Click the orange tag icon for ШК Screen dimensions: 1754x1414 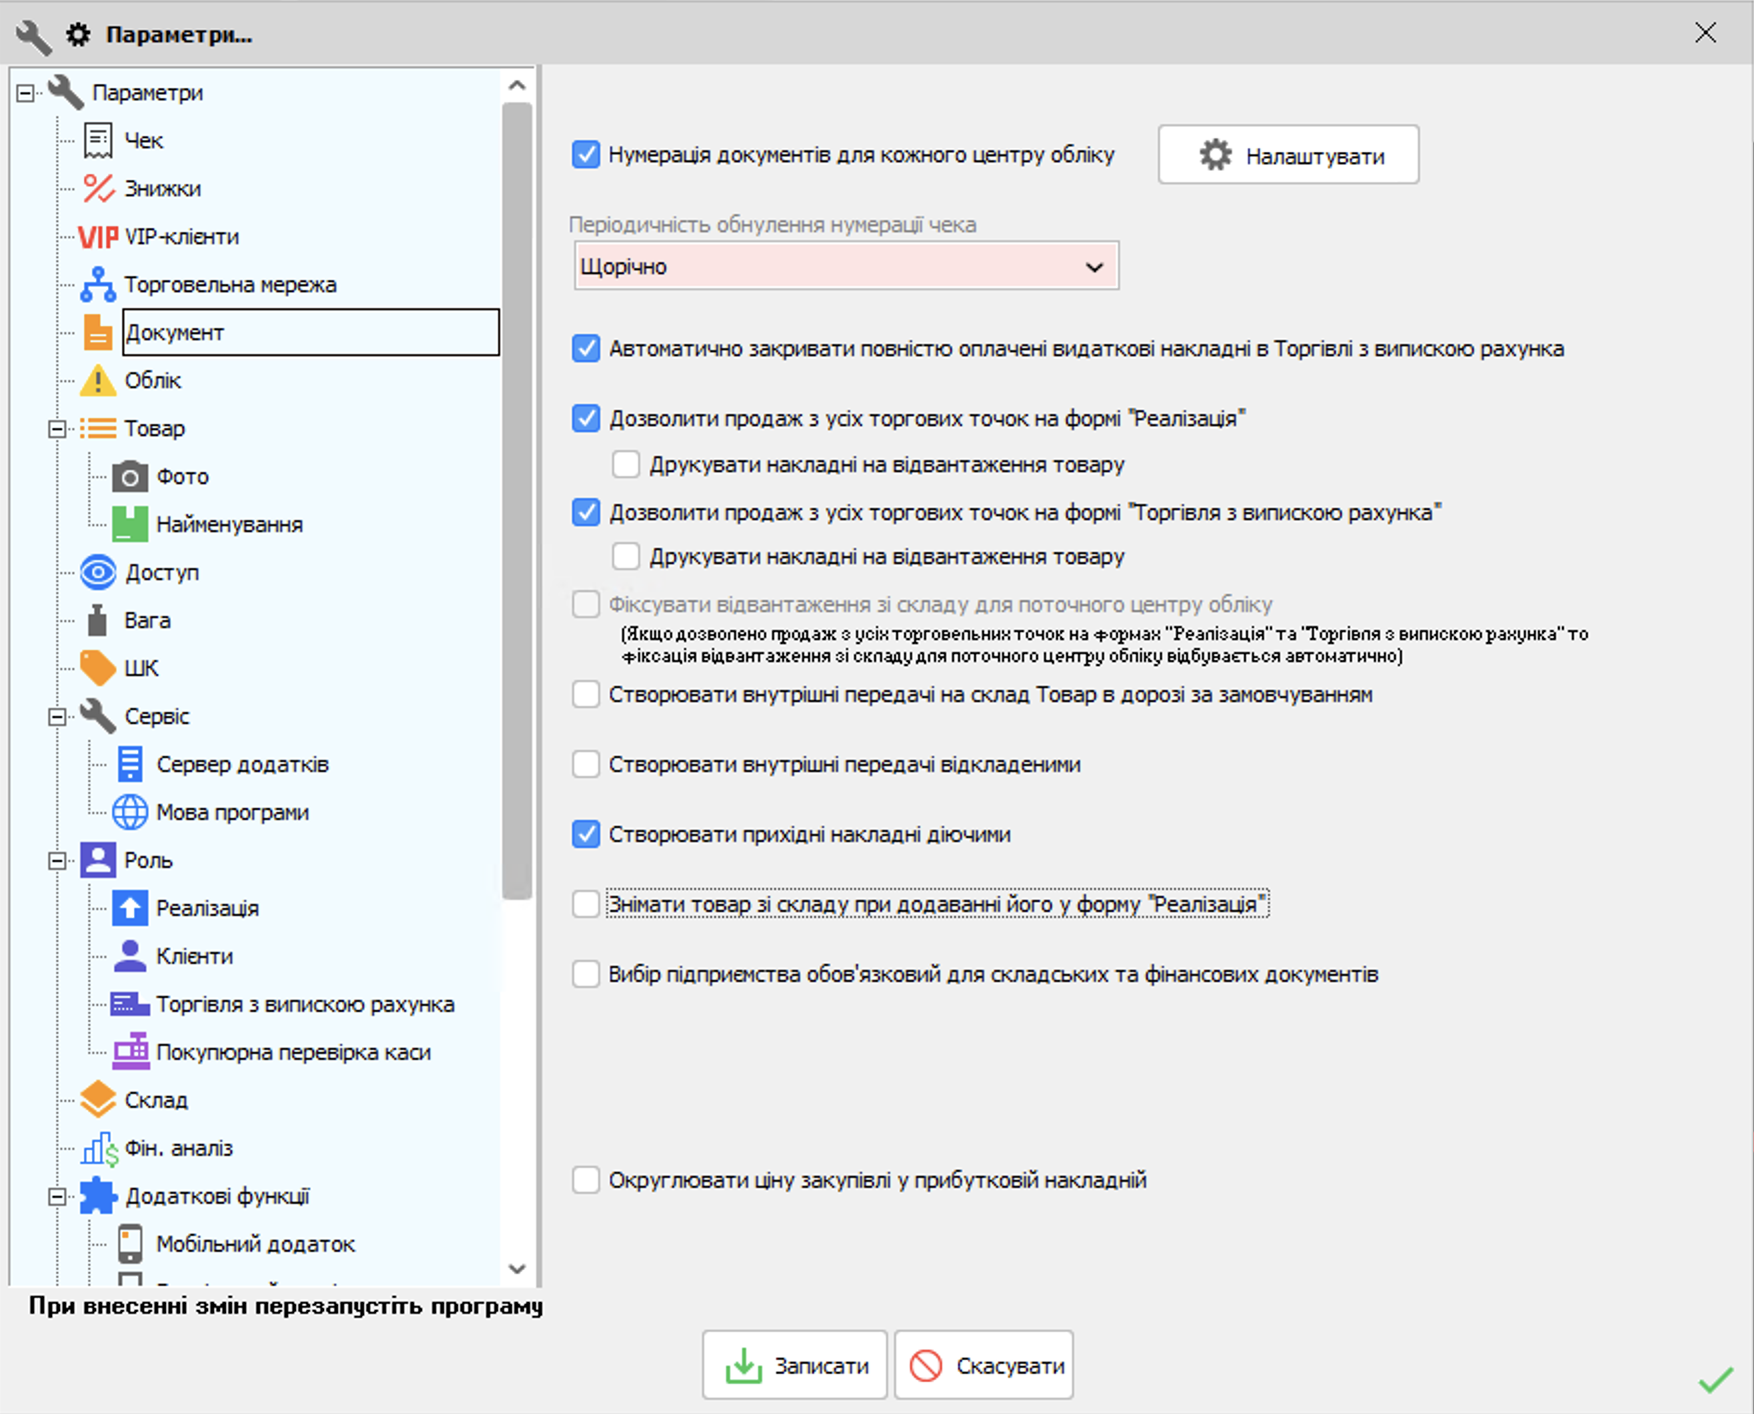click(x=98, y=668)
